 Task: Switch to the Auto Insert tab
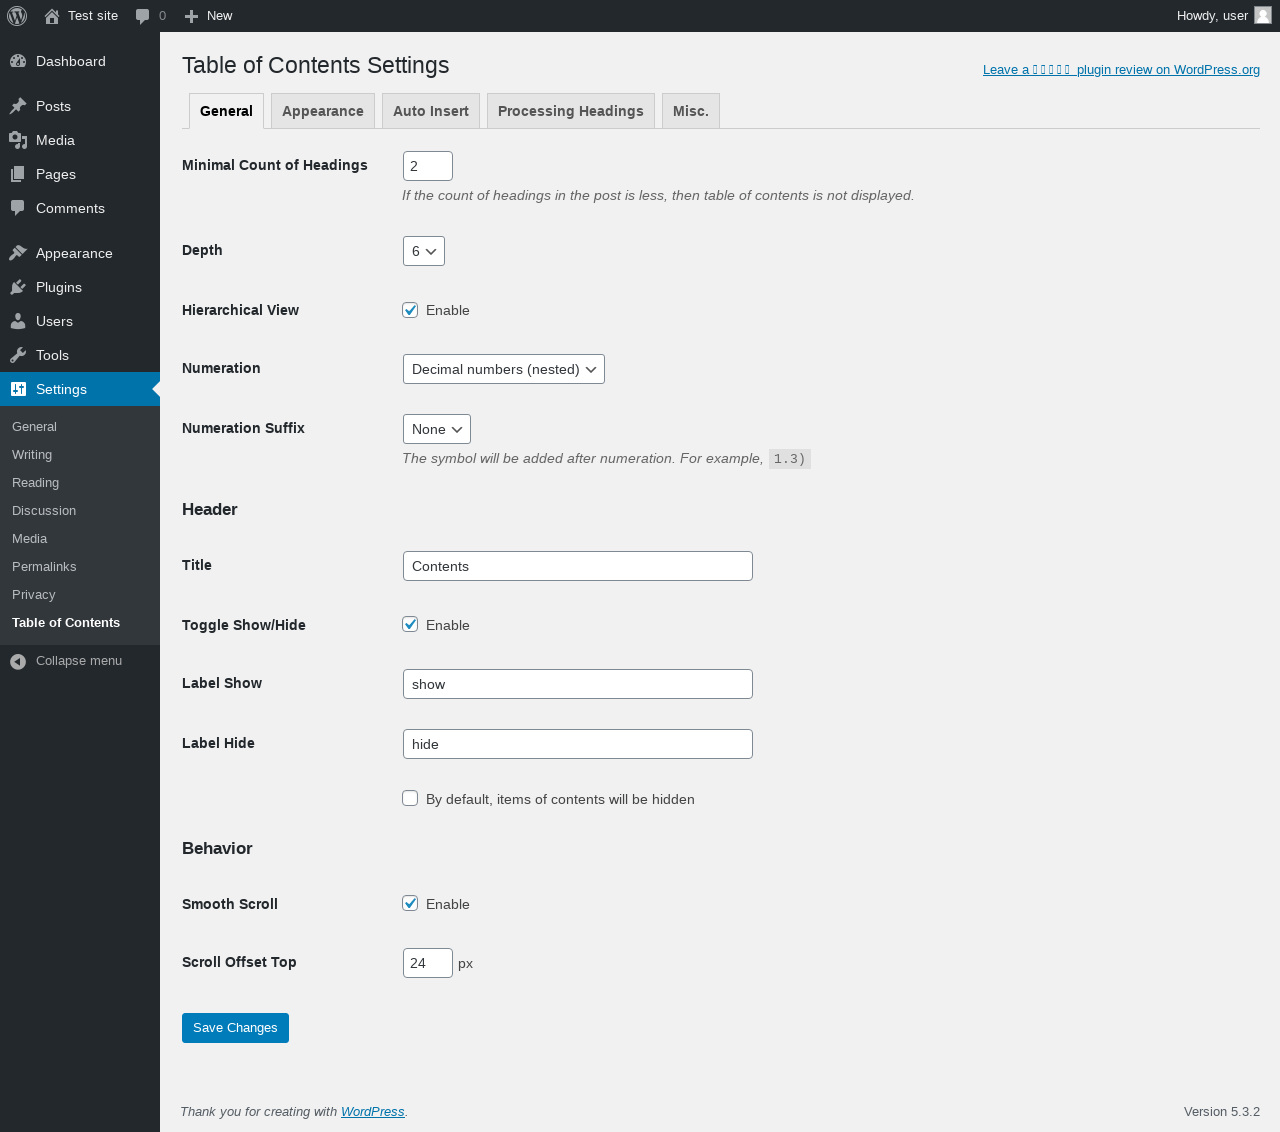pyautogui.click(x=431, y=111)
